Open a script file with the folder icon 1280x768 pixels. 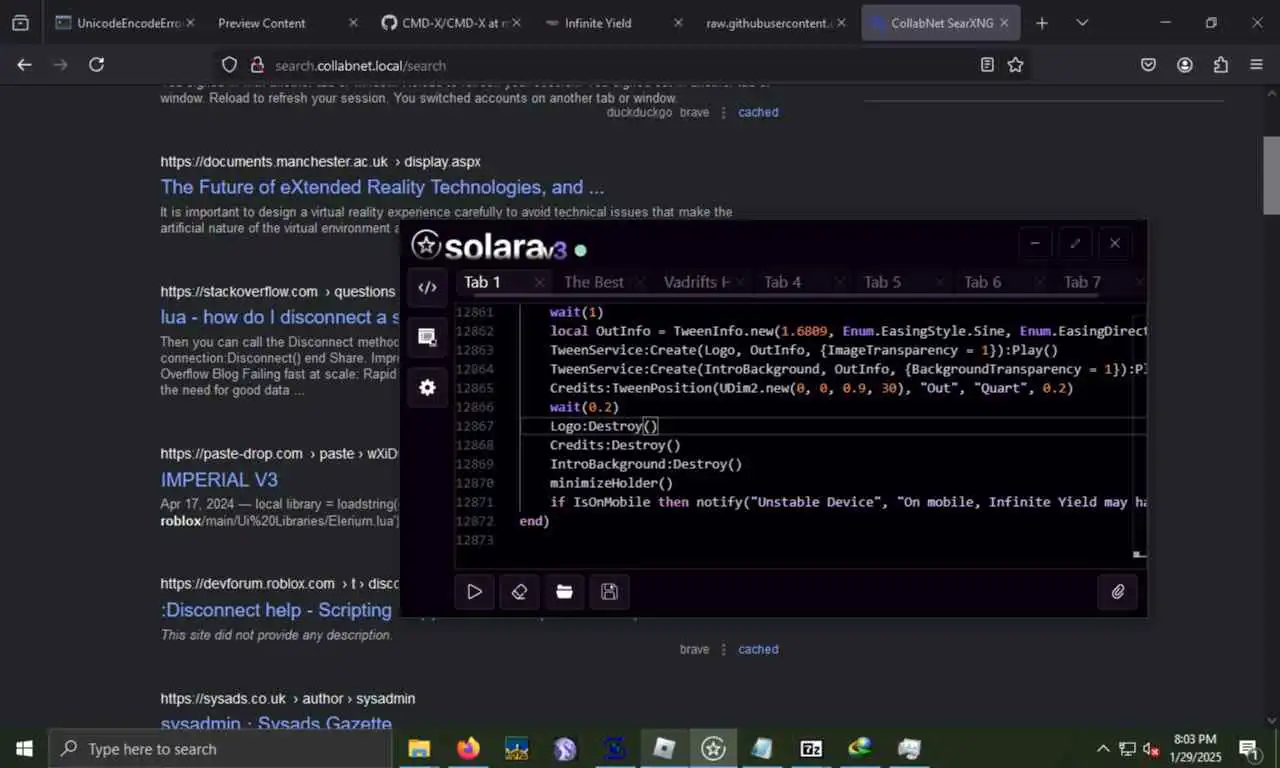564,592
